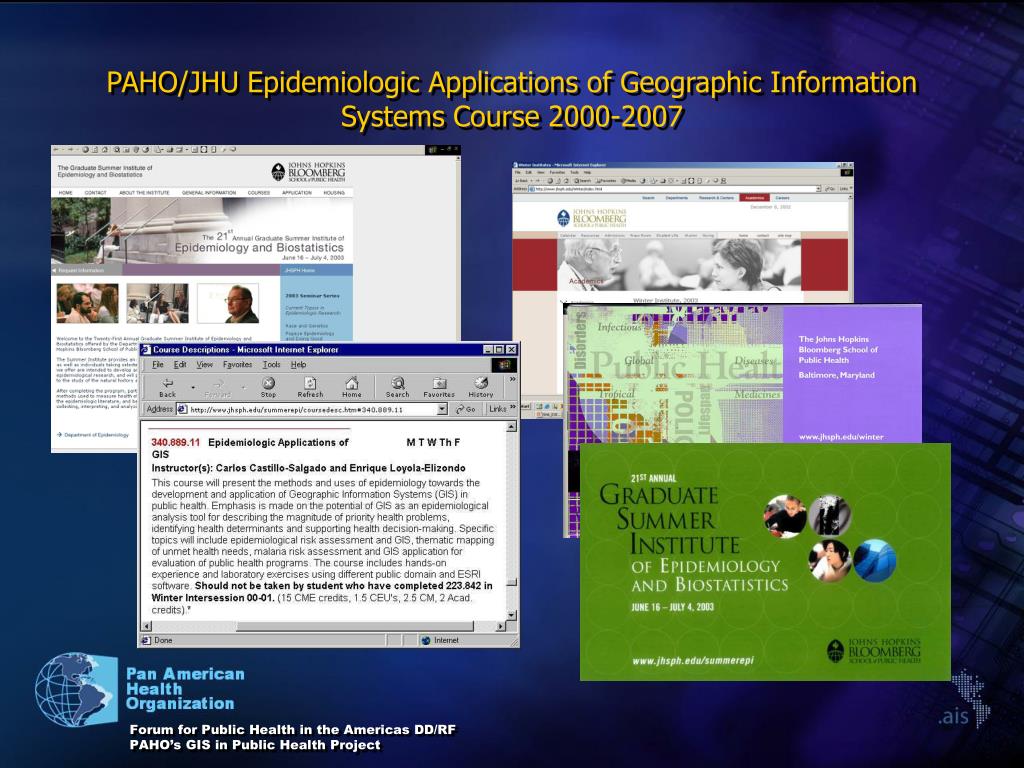Viewport: 1024px width, 768px height.
Task: Click vertical scrollbar up arrow in Course Descriptions
Action: coord(511,427)
